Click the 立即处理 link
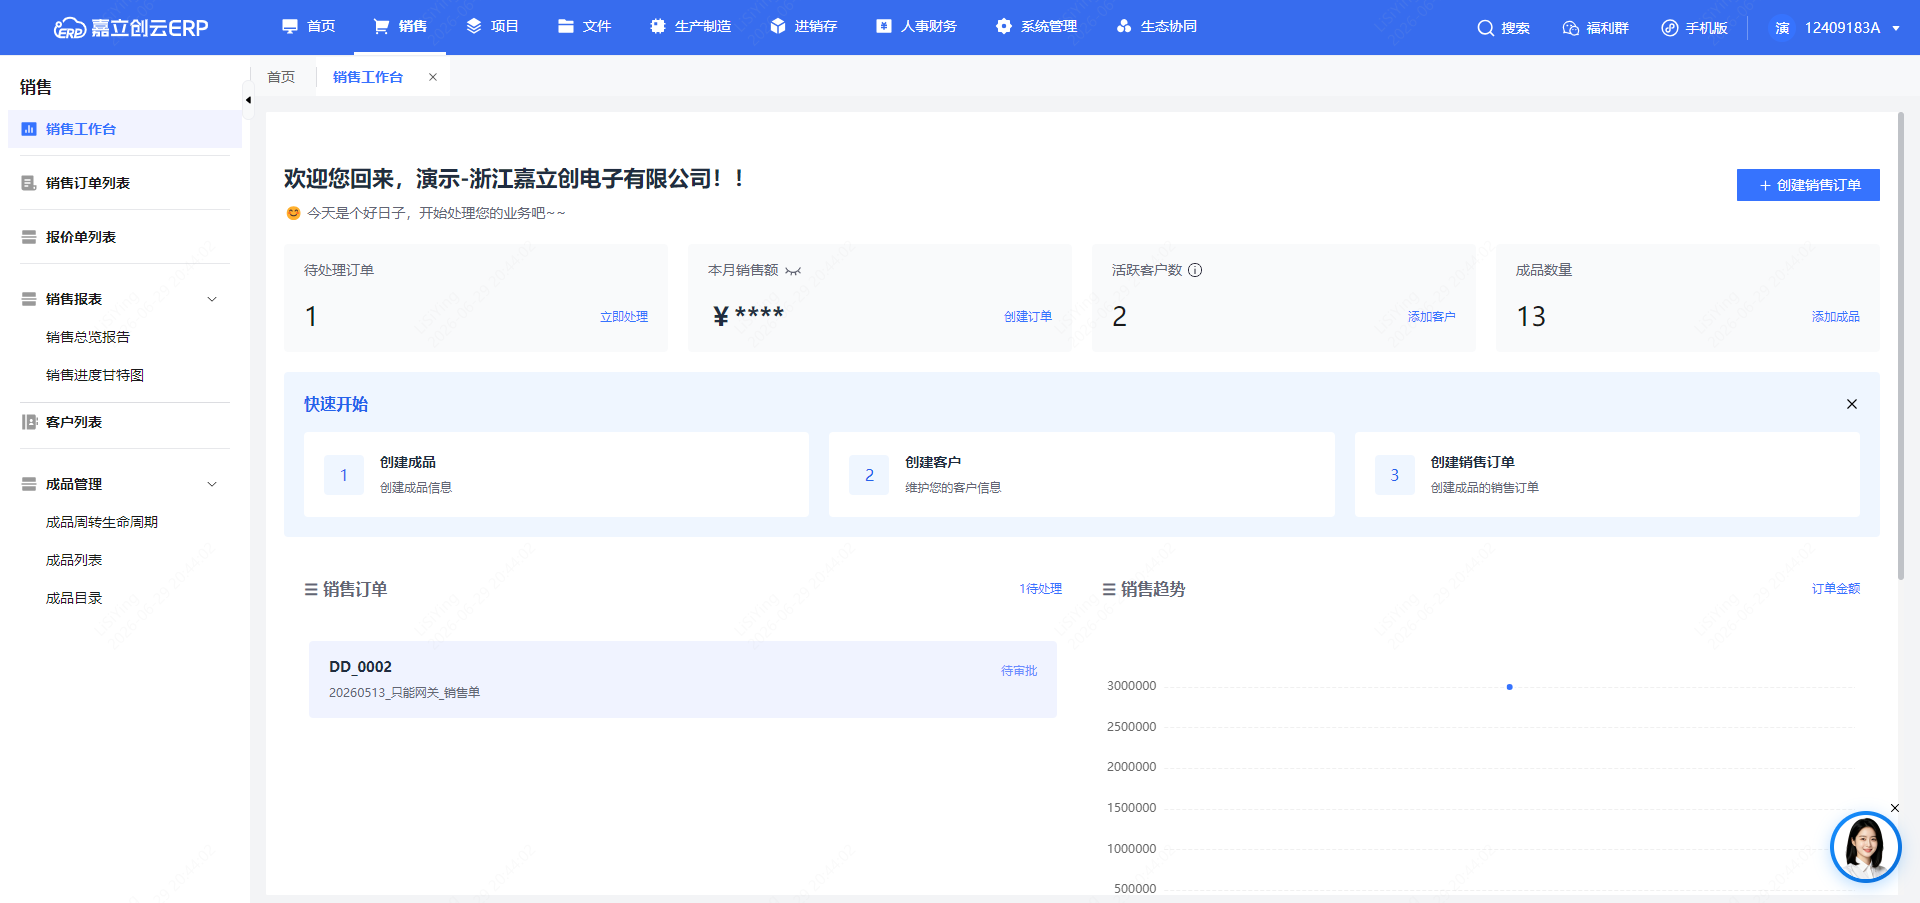1920x903 pixels. [624, 316]
